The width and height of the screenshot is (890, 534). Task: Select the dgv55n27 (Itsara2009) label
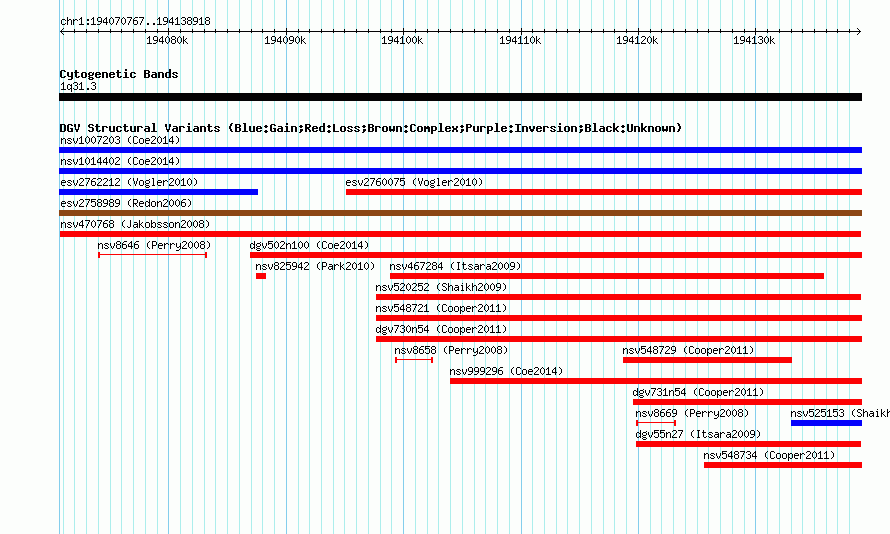tap(698, 434)
